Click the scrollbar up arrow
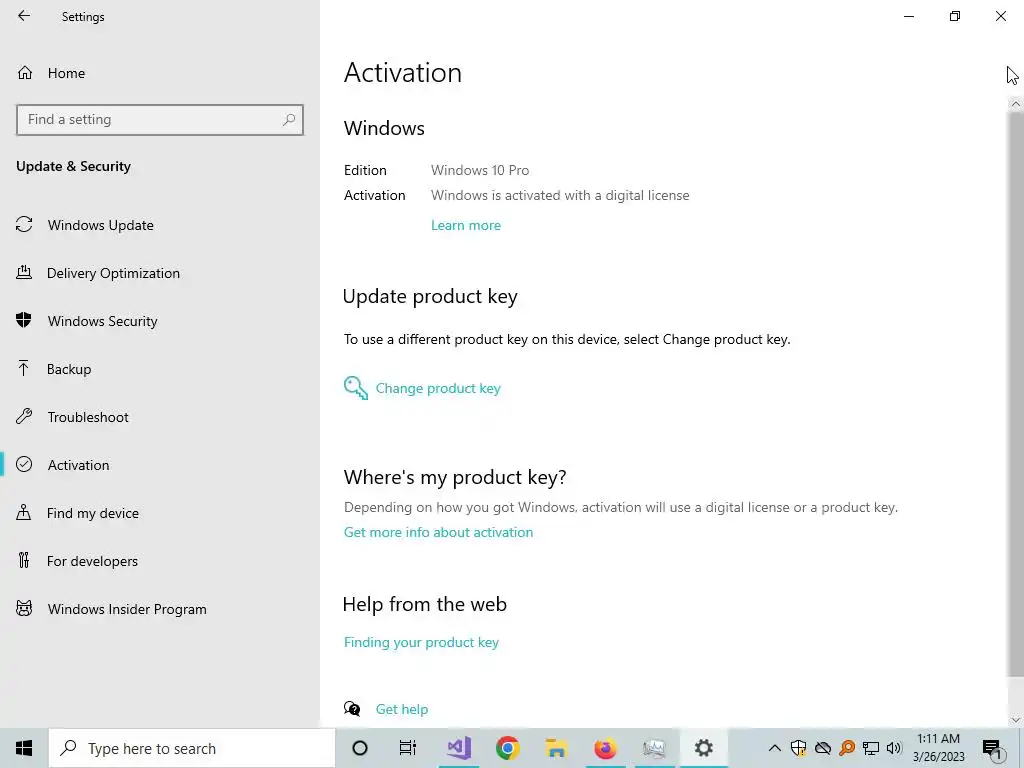The height and width of the screenshot is (768, 1024). (1015, 104)
